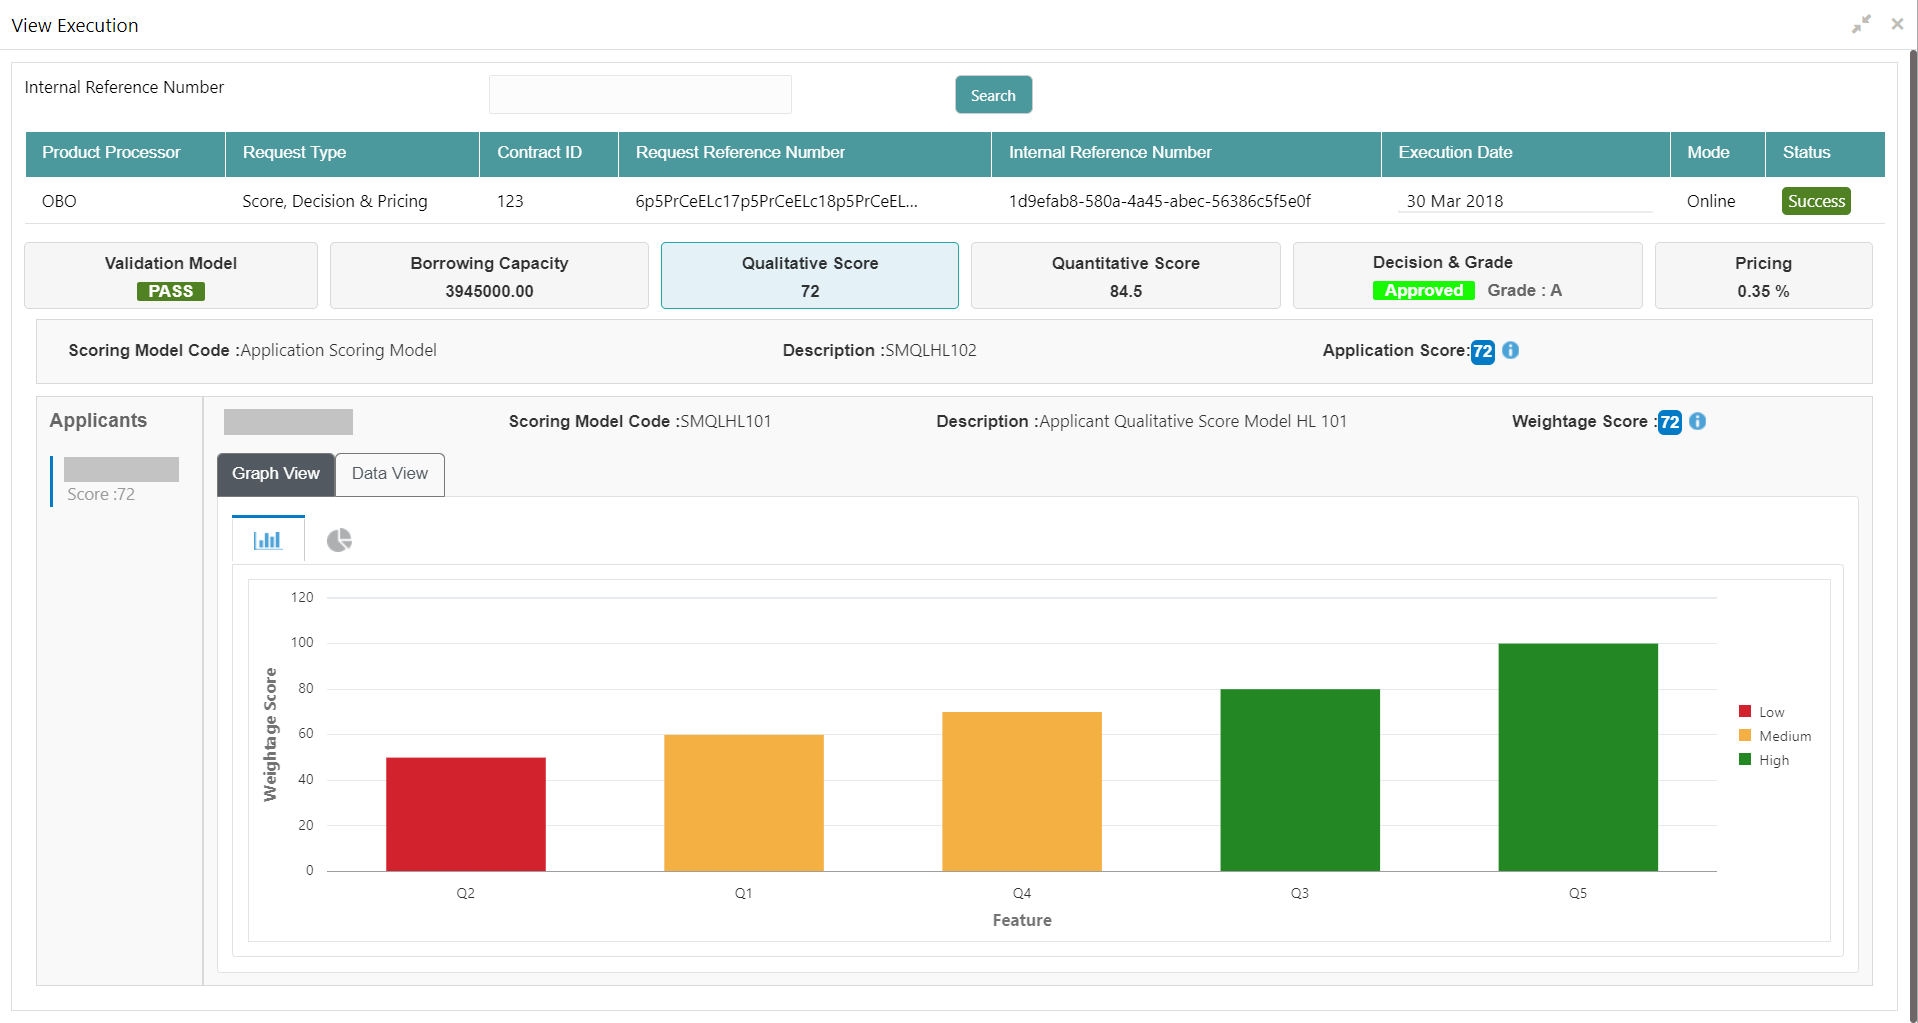Click the green Approved badge
The image size is (1918, 1023).
(1424, 290)
